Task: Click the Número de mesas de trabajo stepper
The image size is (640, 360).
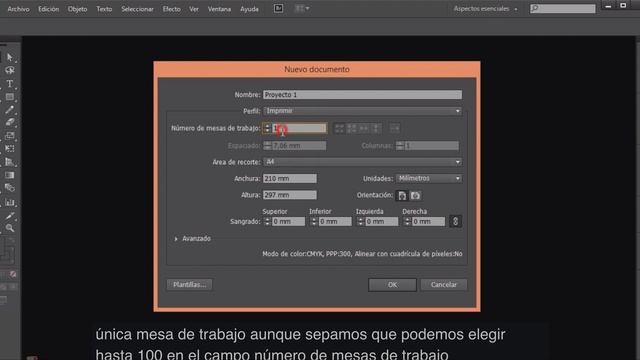Action: click(267, 128)
